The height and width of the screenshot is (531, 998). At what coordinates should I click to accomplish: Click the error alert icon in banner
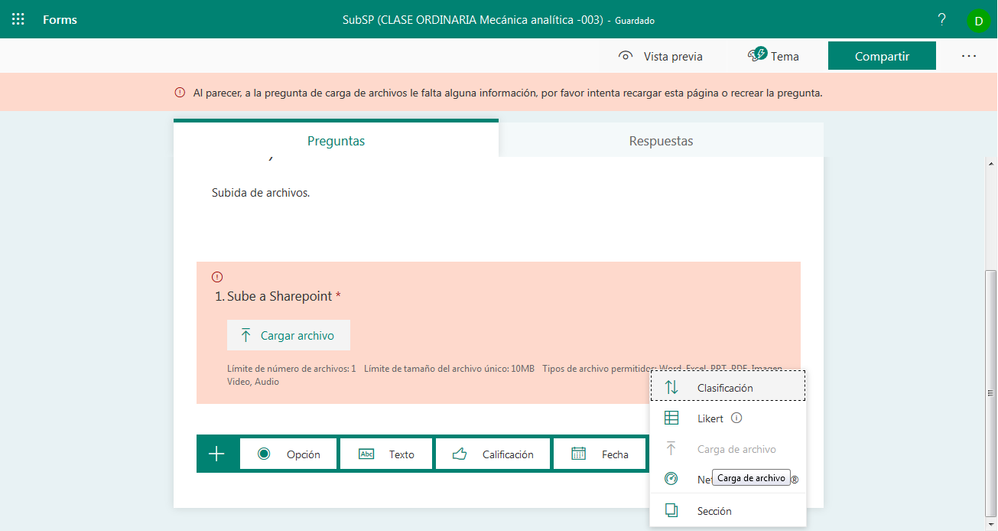(x=180, y=92)
